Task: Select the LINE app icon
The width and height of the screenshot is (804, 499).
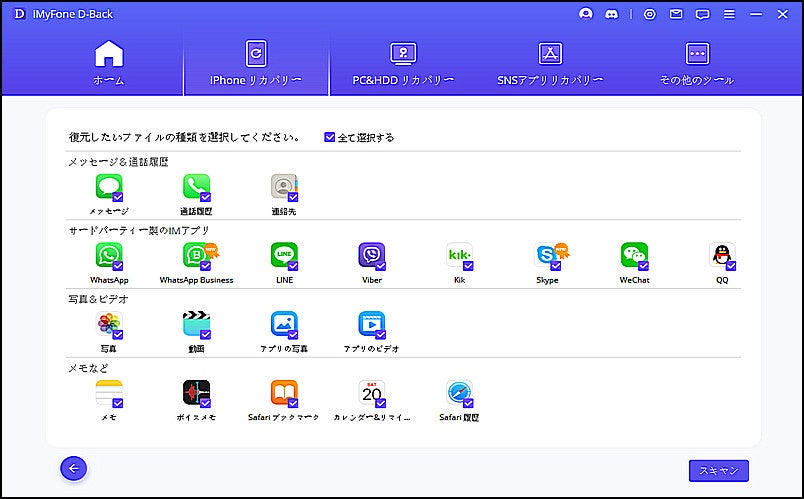Action: [284, 255]
